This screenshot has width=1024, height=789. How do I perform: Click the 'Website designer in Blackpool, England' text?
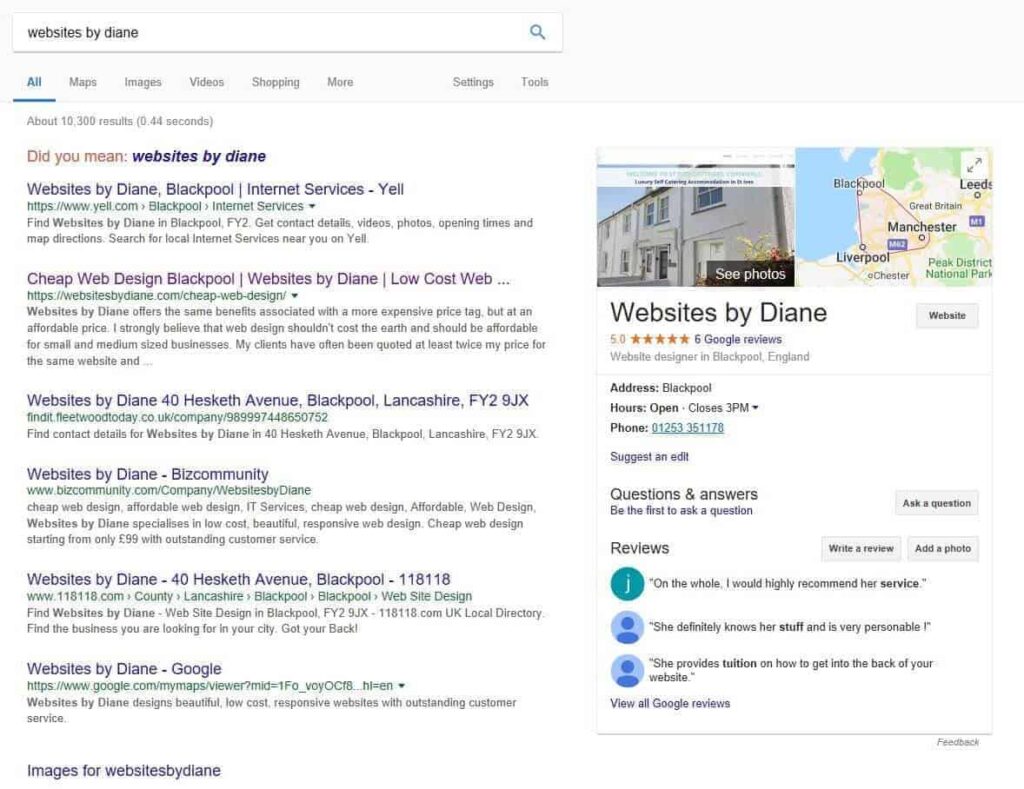pos(710,357)
